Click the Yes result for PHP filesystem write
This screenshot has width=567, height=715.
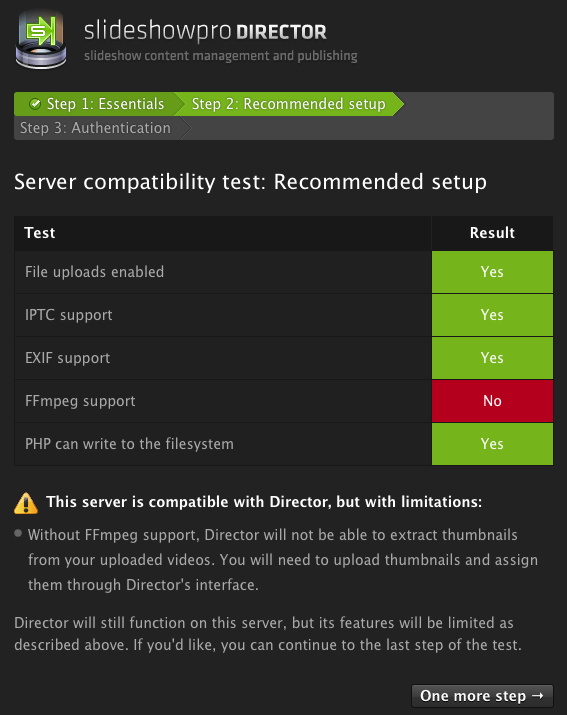492,444
